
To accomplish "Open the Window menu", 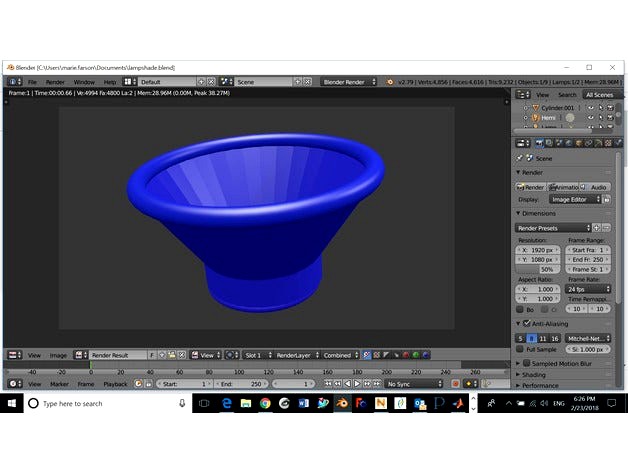I will (x=84, y=82).
